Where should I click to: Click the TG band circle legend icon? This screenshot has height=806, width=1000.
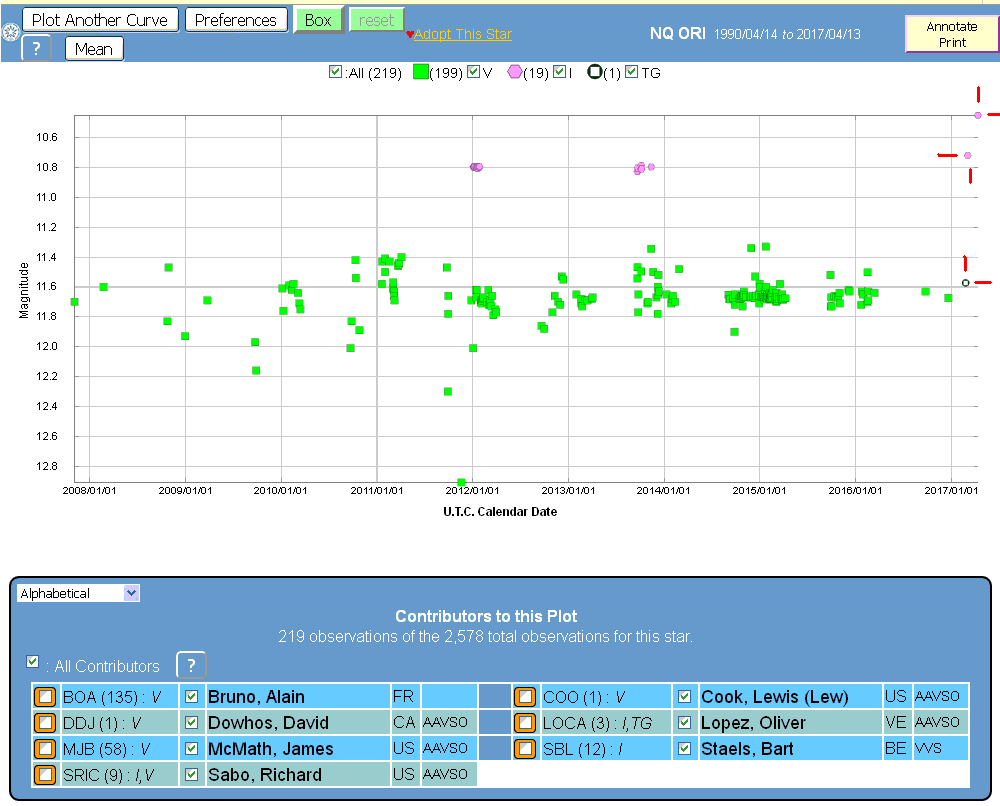[x=595, y=72]
